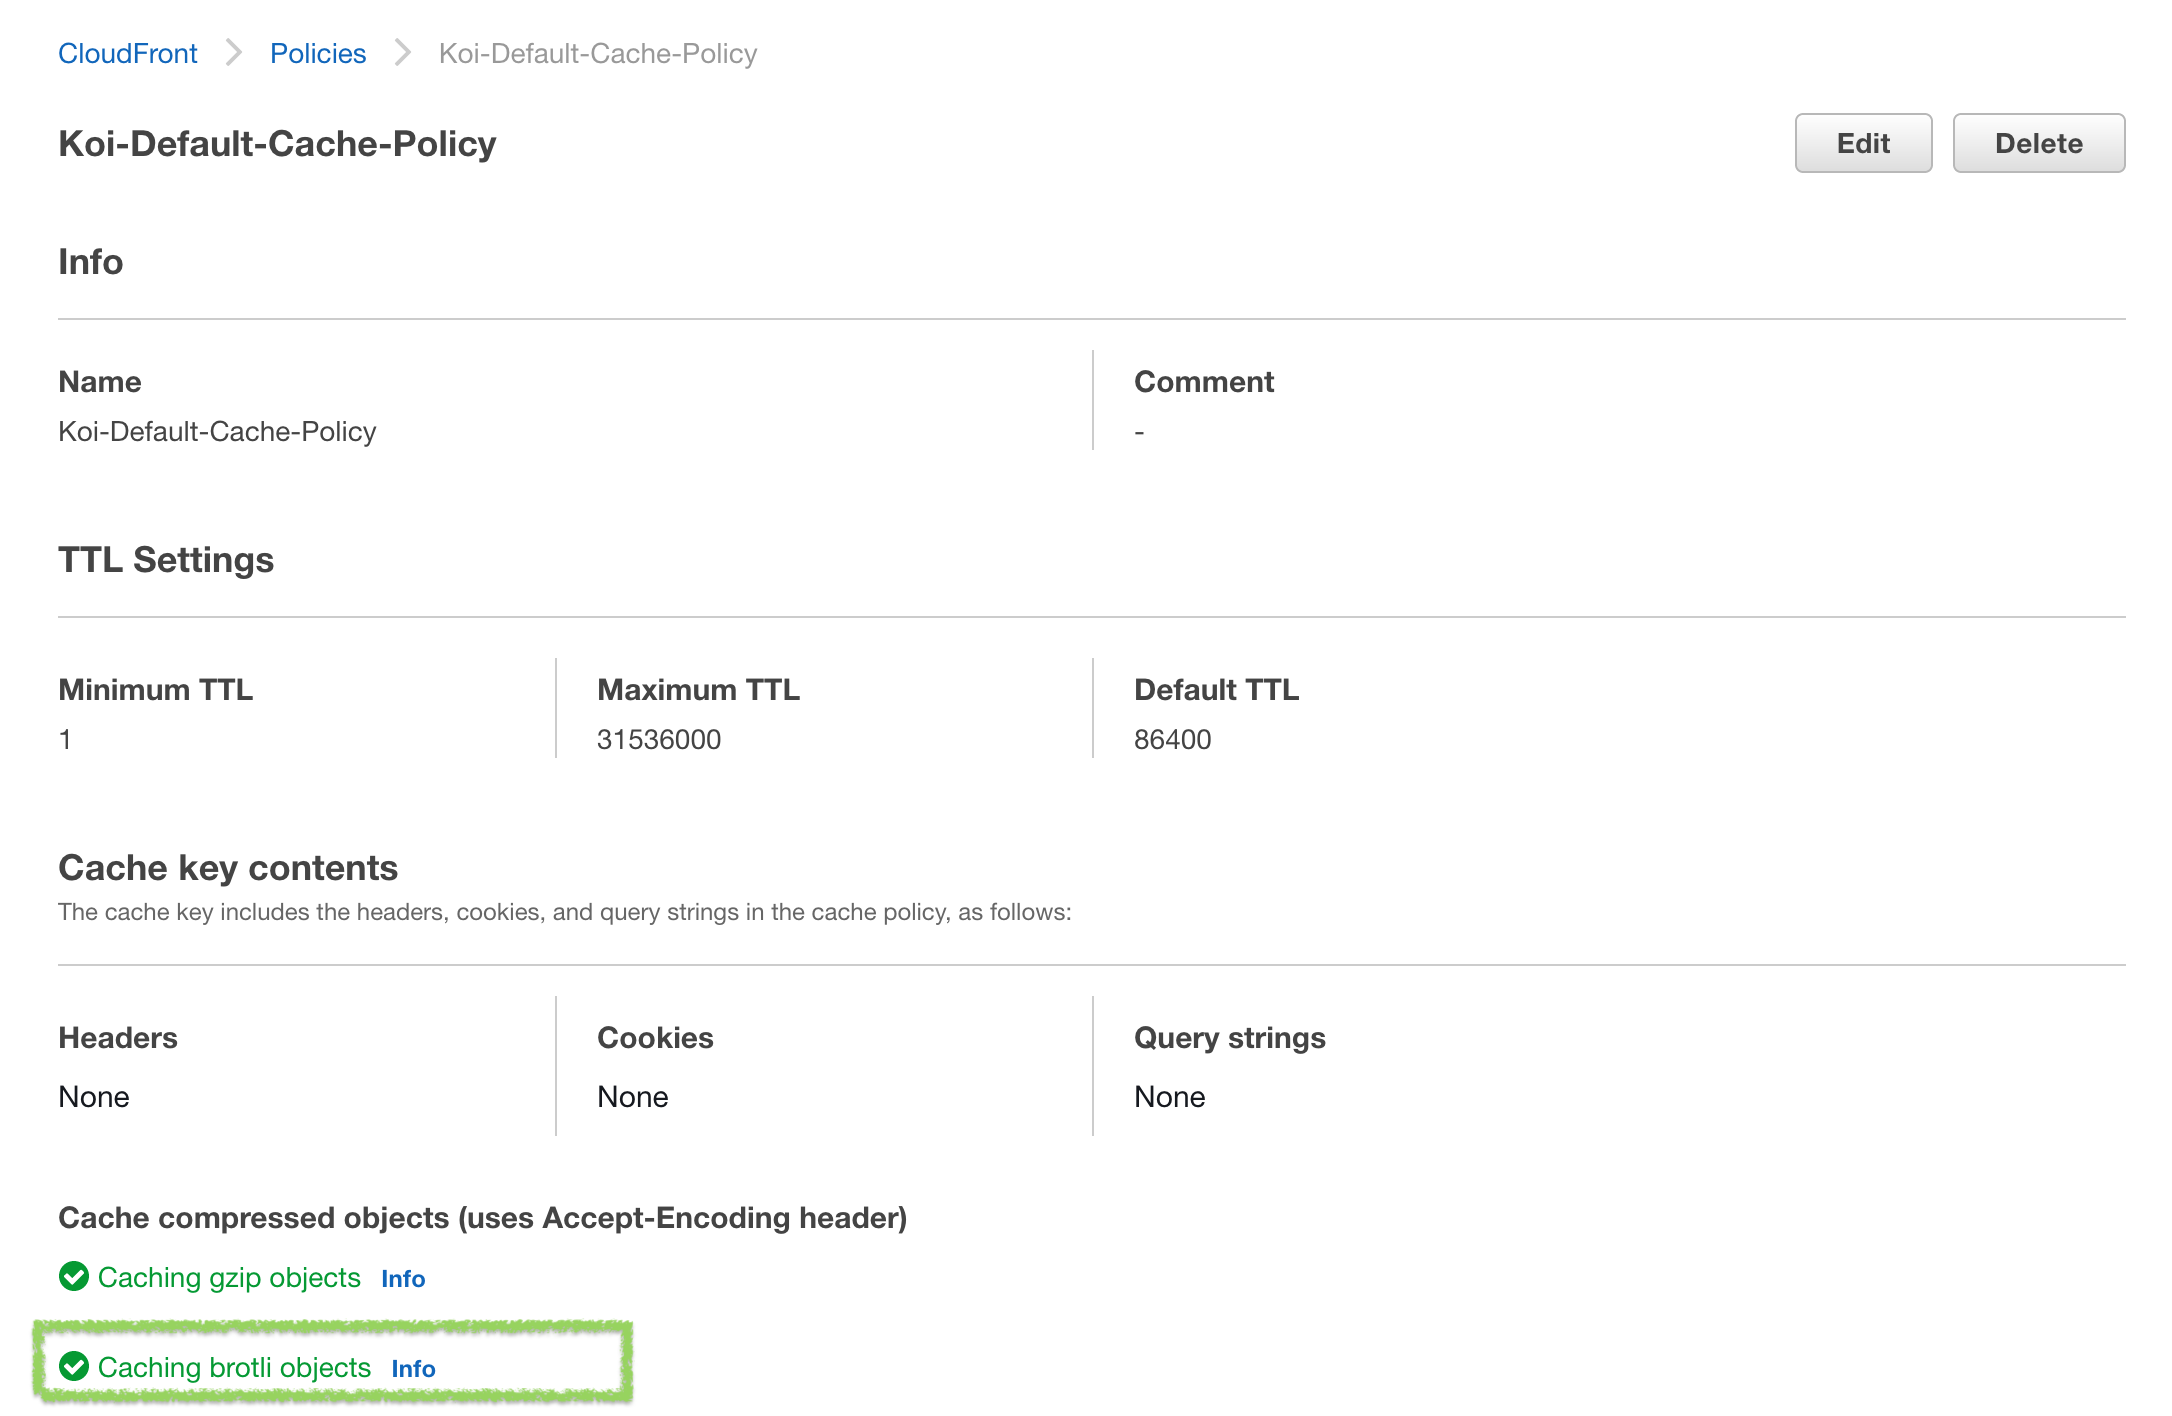Click the Info section heading
Screen dimensions: 2172x1416
click(x=91, y=262)
